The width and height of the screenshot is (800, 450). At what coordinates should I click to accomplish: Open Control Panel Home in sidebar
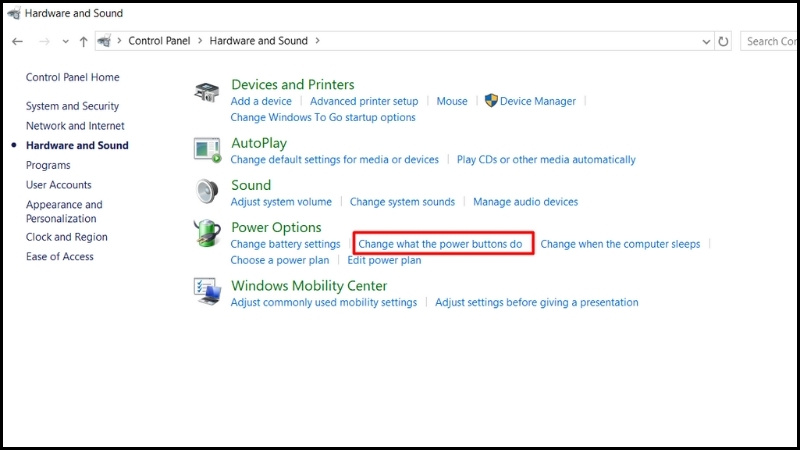pyautogui.click(x=72, y=77)
